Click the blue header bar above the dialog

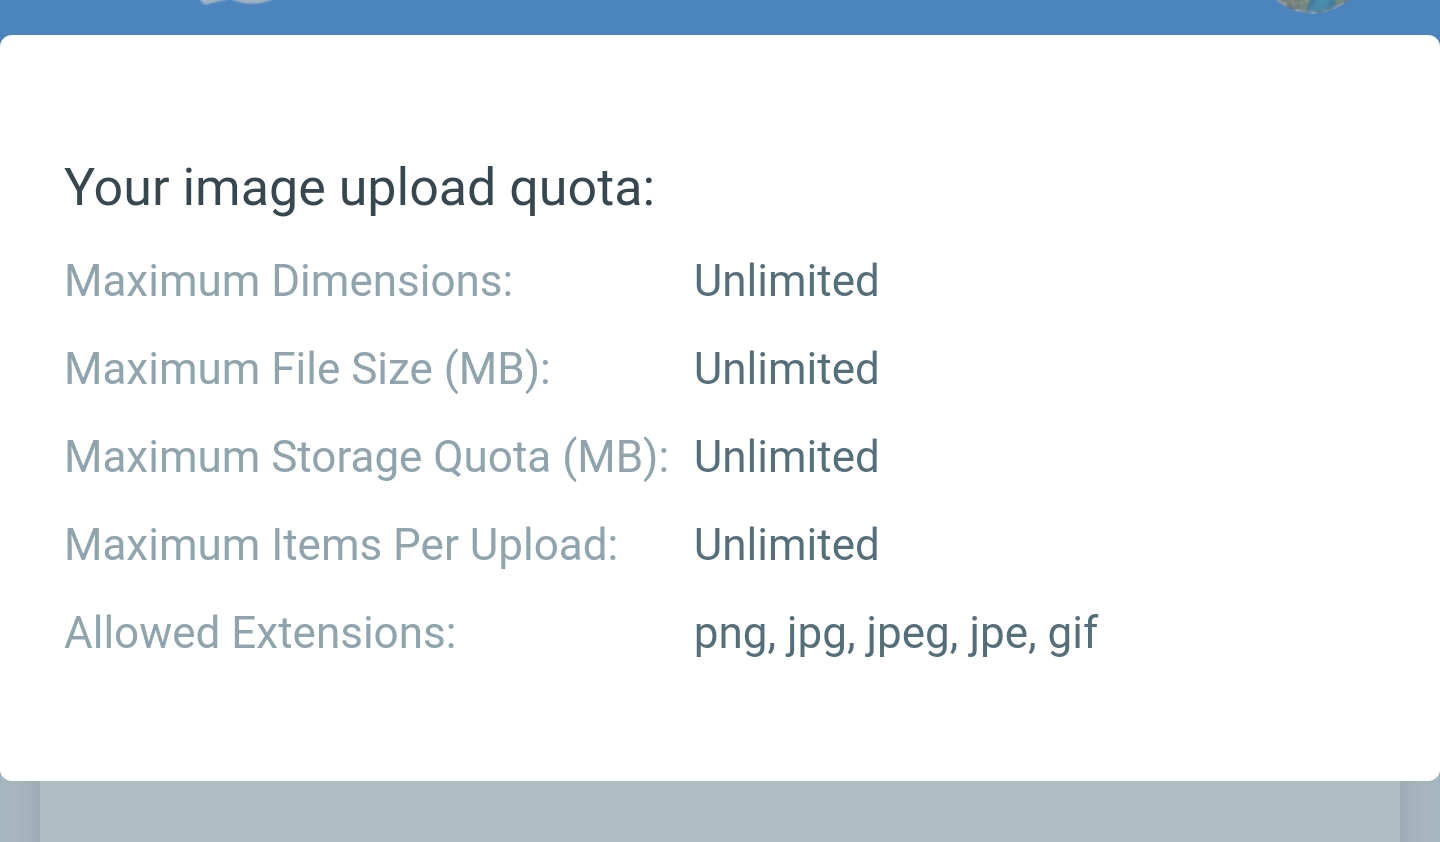[720, 16]
